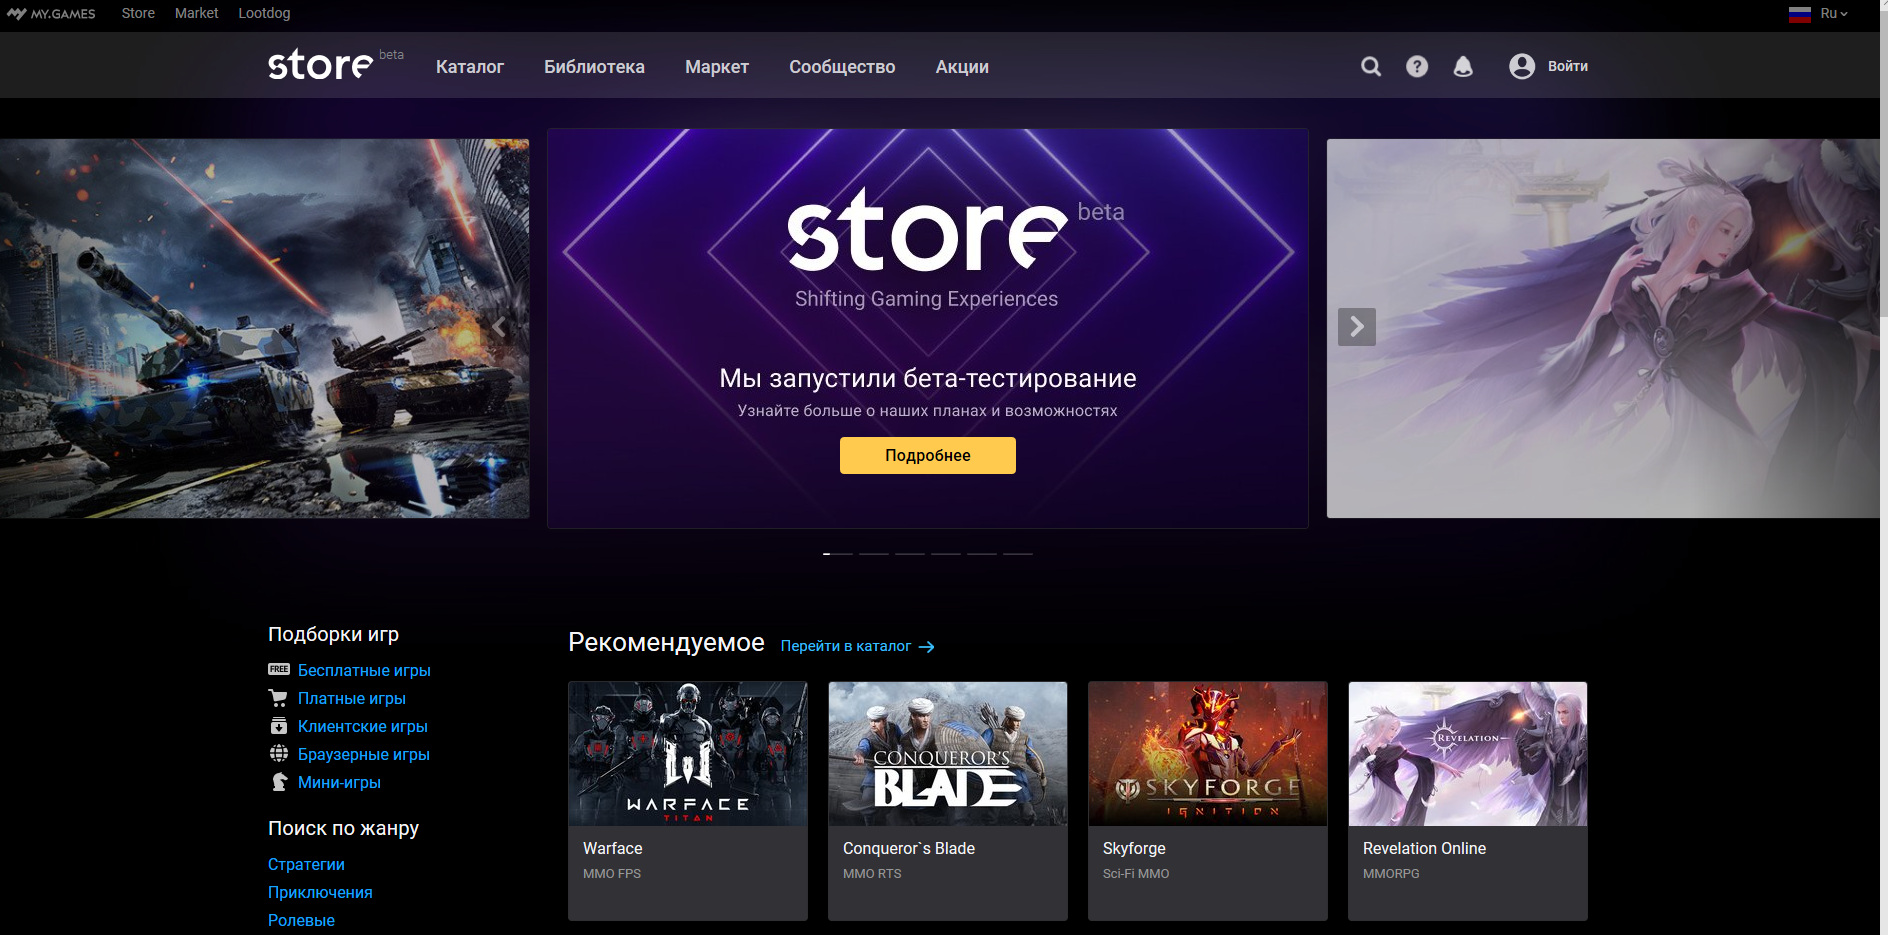Go to next slide with right arrow

(1357, 327)
